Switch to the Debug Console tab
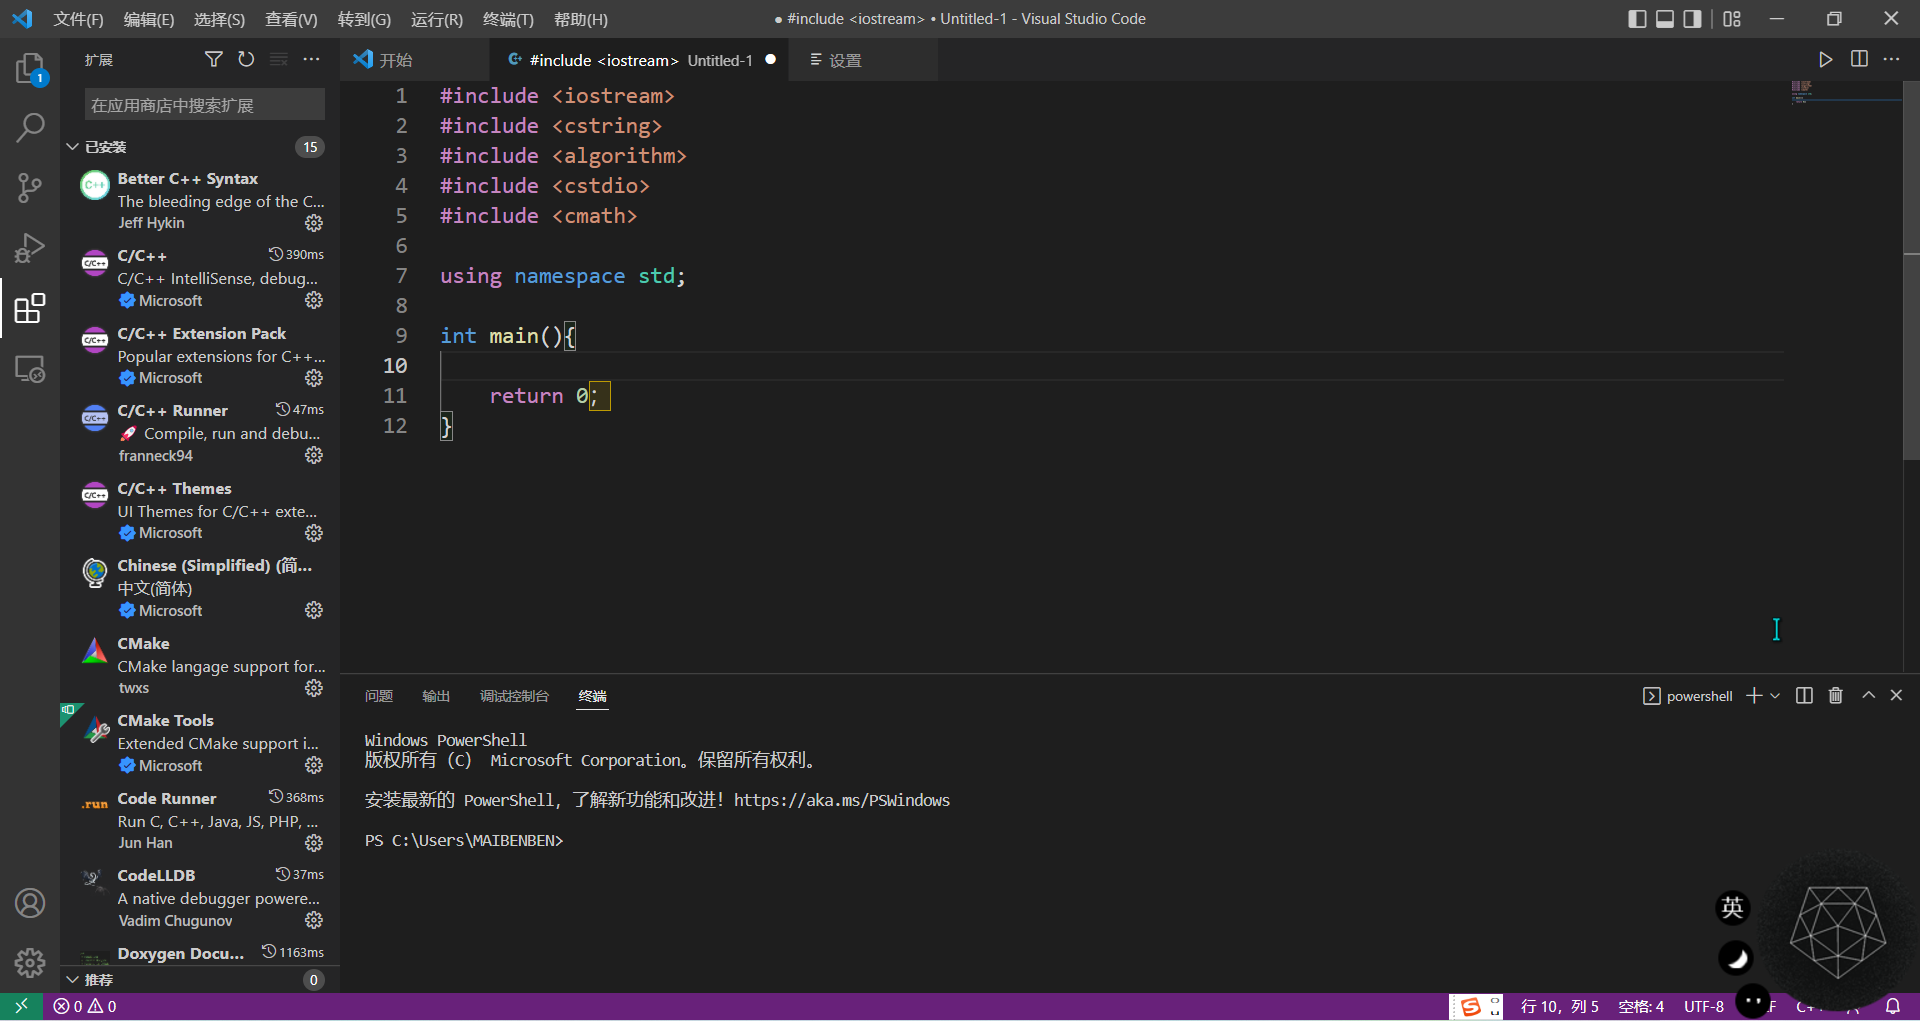This screenshot has height=1021, width=1920. 514,696
